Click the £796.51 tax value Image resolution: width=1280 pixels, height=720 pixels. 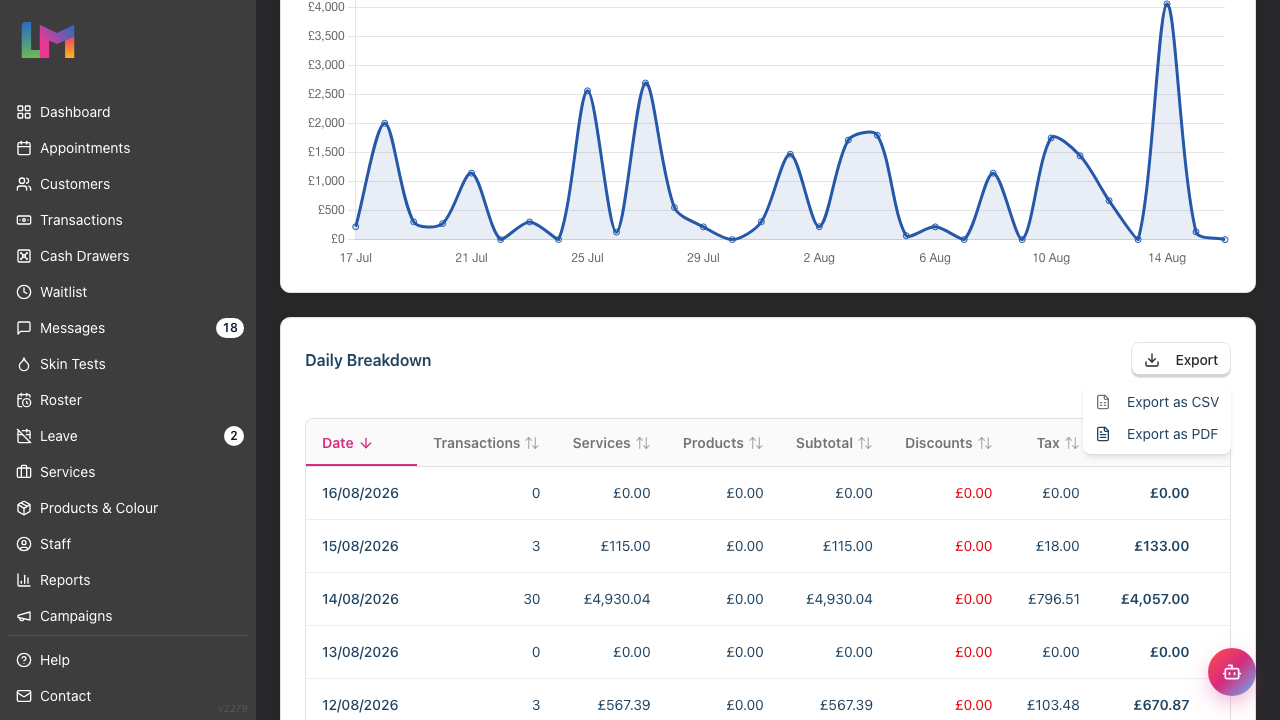[1054, 599]
